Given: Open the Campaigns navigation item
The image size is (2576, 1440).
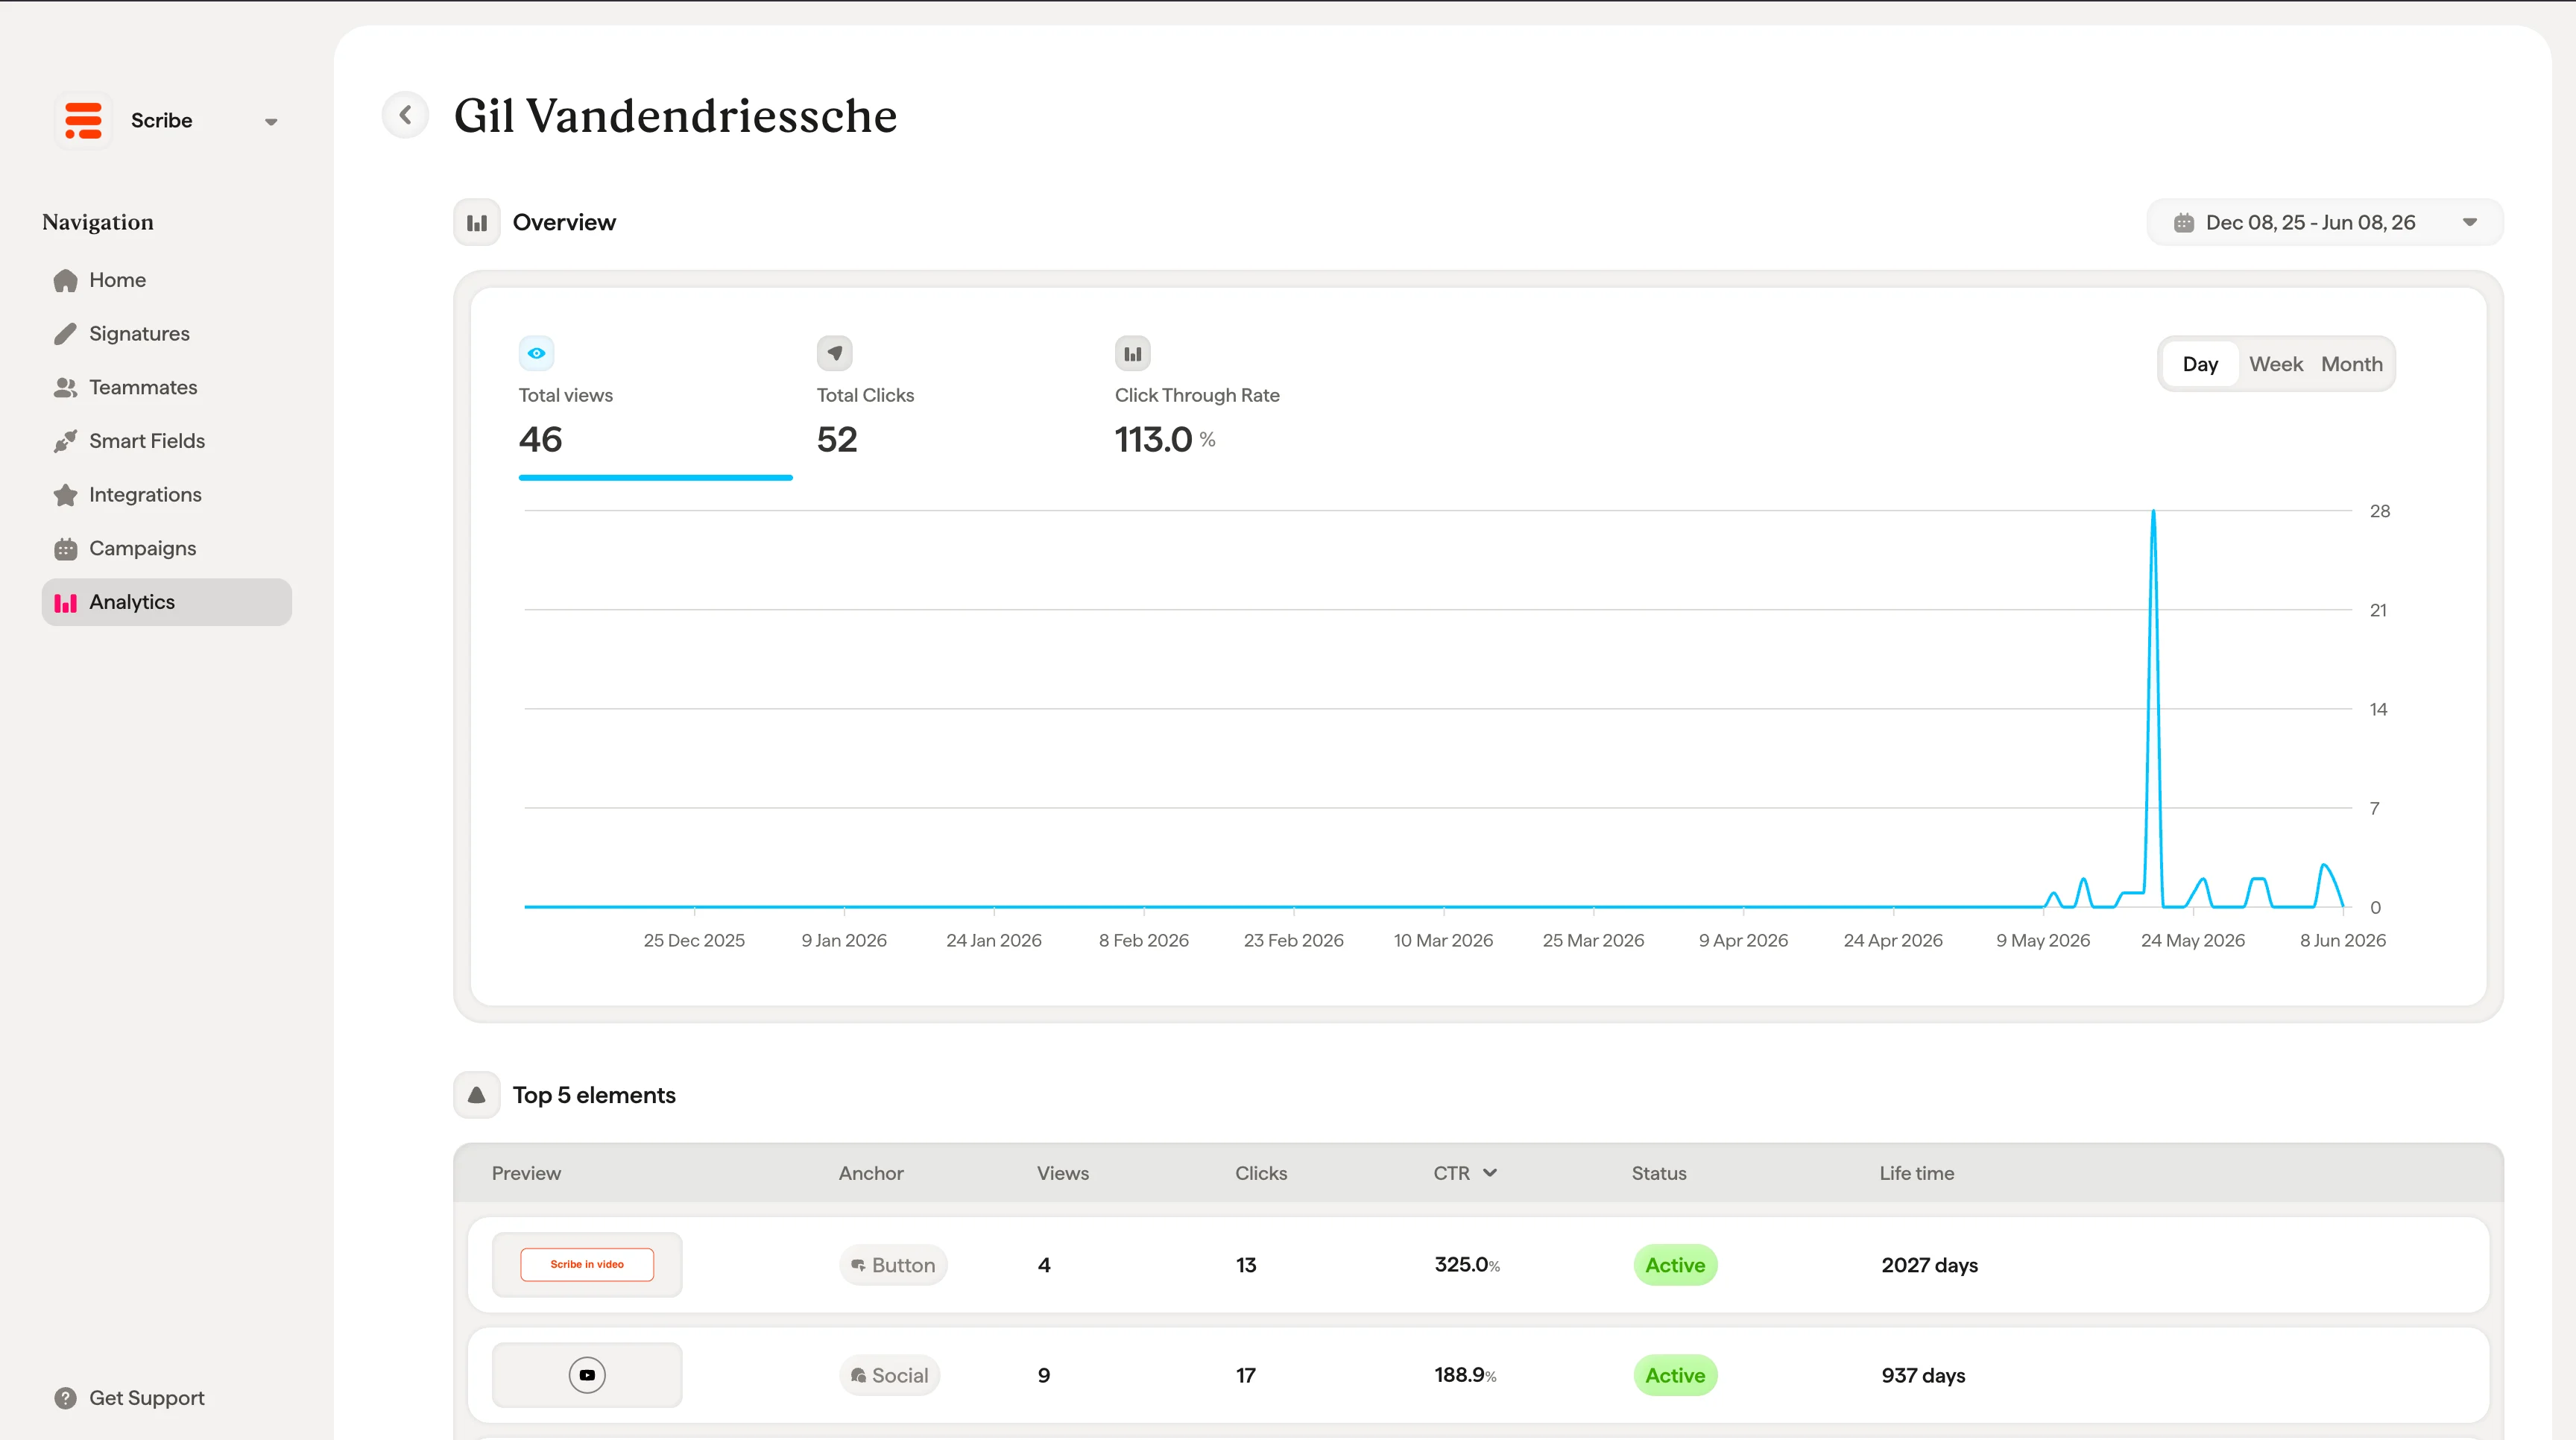Looking at the screenshot, I should tap(167, 549).
